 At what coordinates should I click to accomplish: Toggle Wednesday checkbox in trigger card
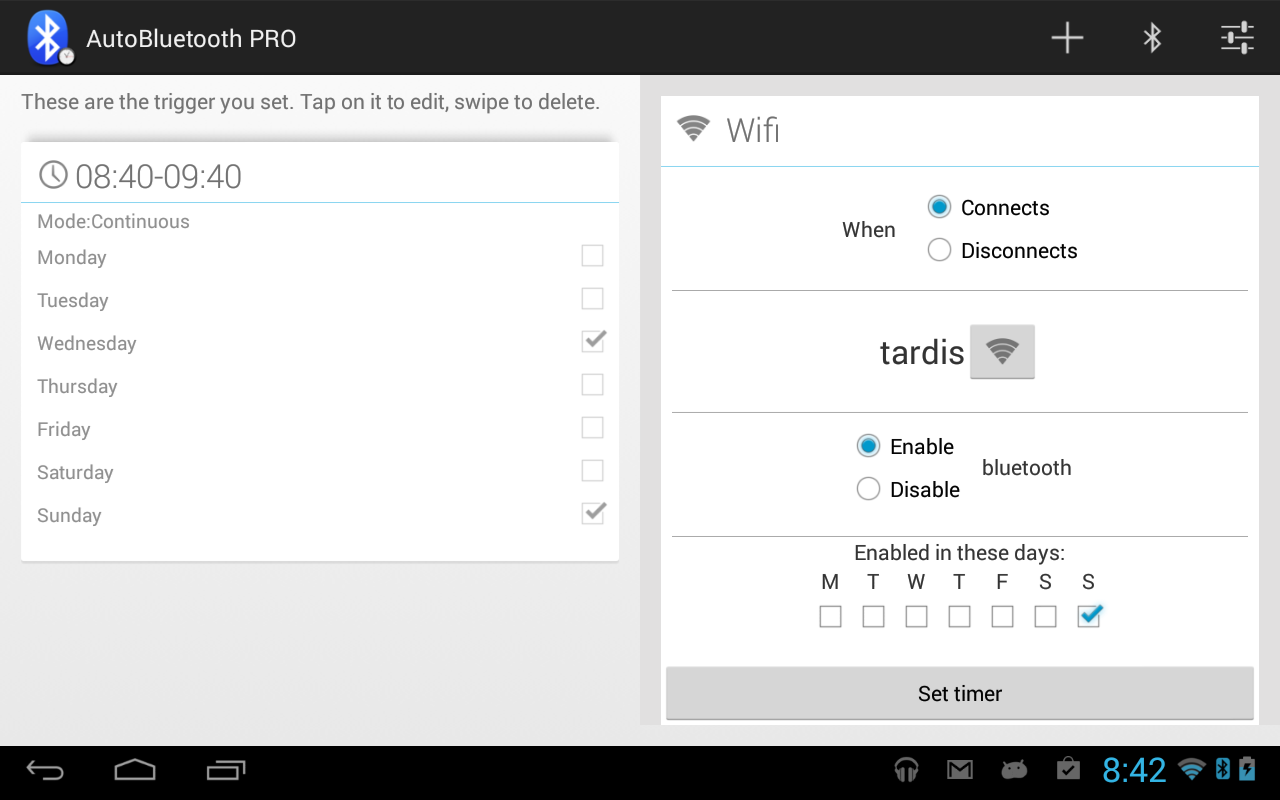click(593, 341)
